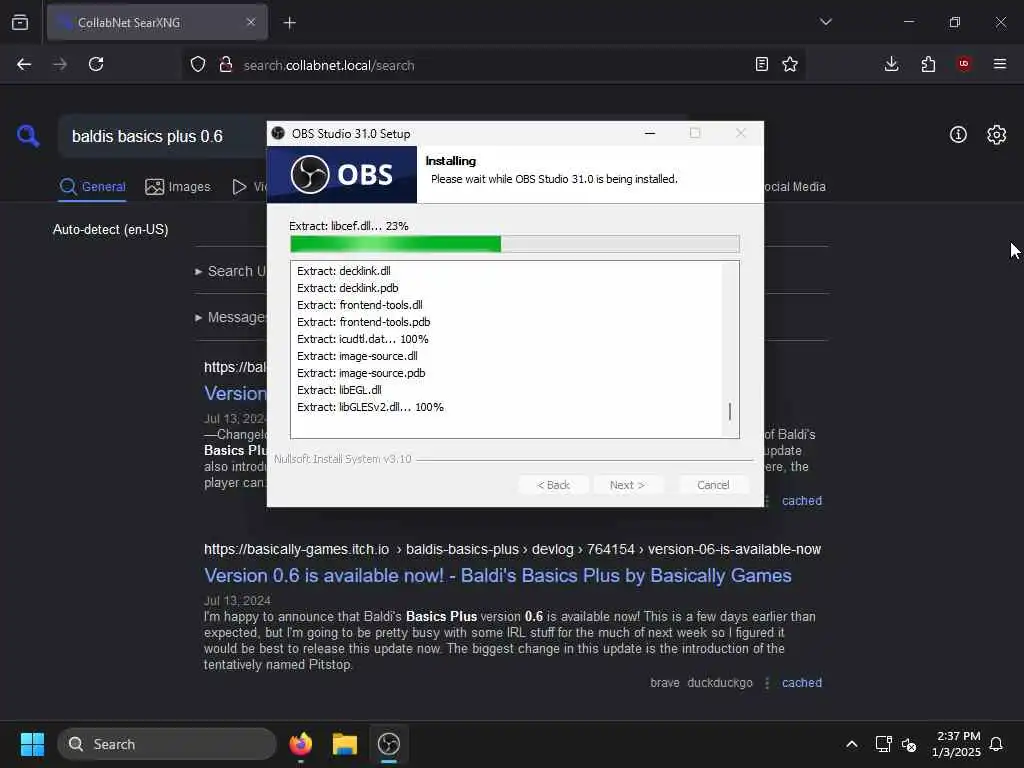Open second result options dots
Screen dimensions: 1024x768
(x=767, y=682)
